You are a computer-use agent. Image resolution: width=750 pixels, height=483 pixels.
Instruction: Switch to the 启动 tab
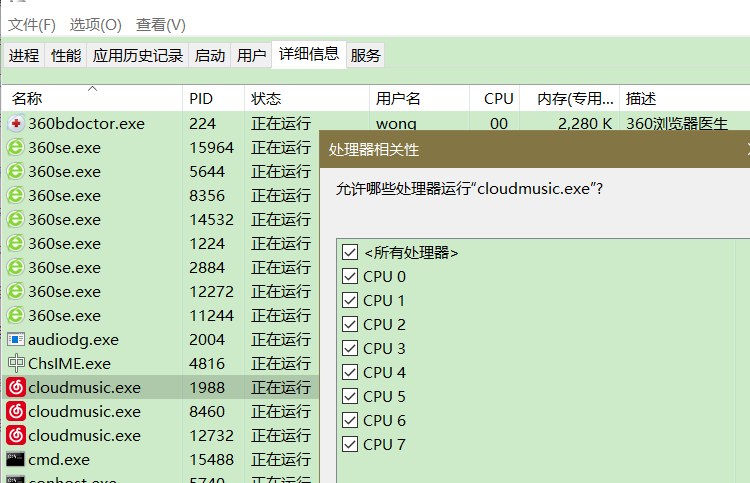coord(210,55)
